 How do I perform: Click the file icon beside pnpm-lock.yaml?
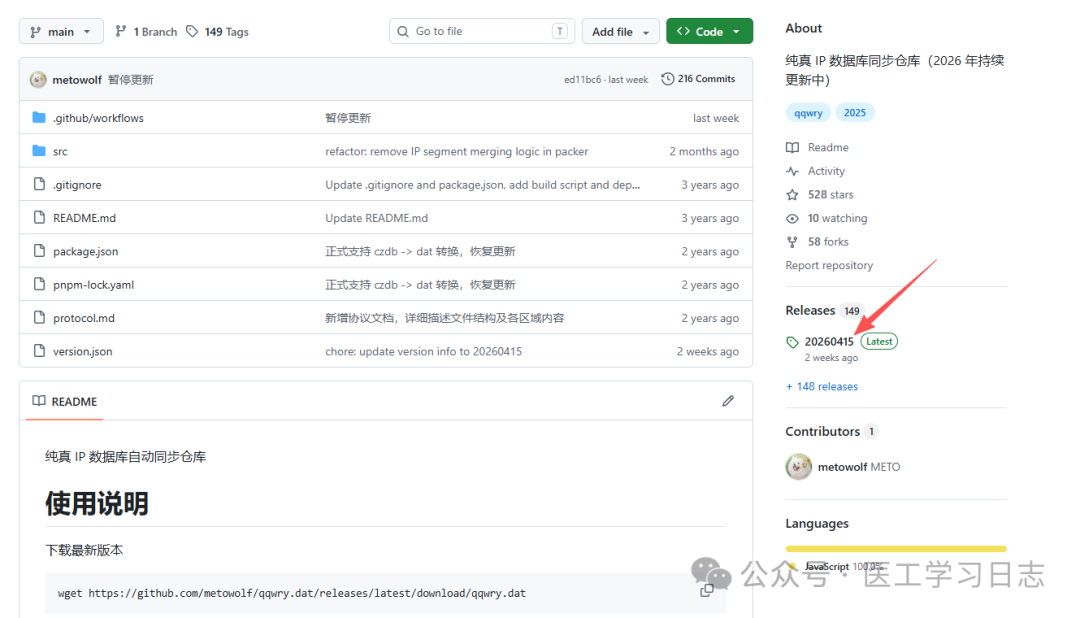click(x=39, y=284)
